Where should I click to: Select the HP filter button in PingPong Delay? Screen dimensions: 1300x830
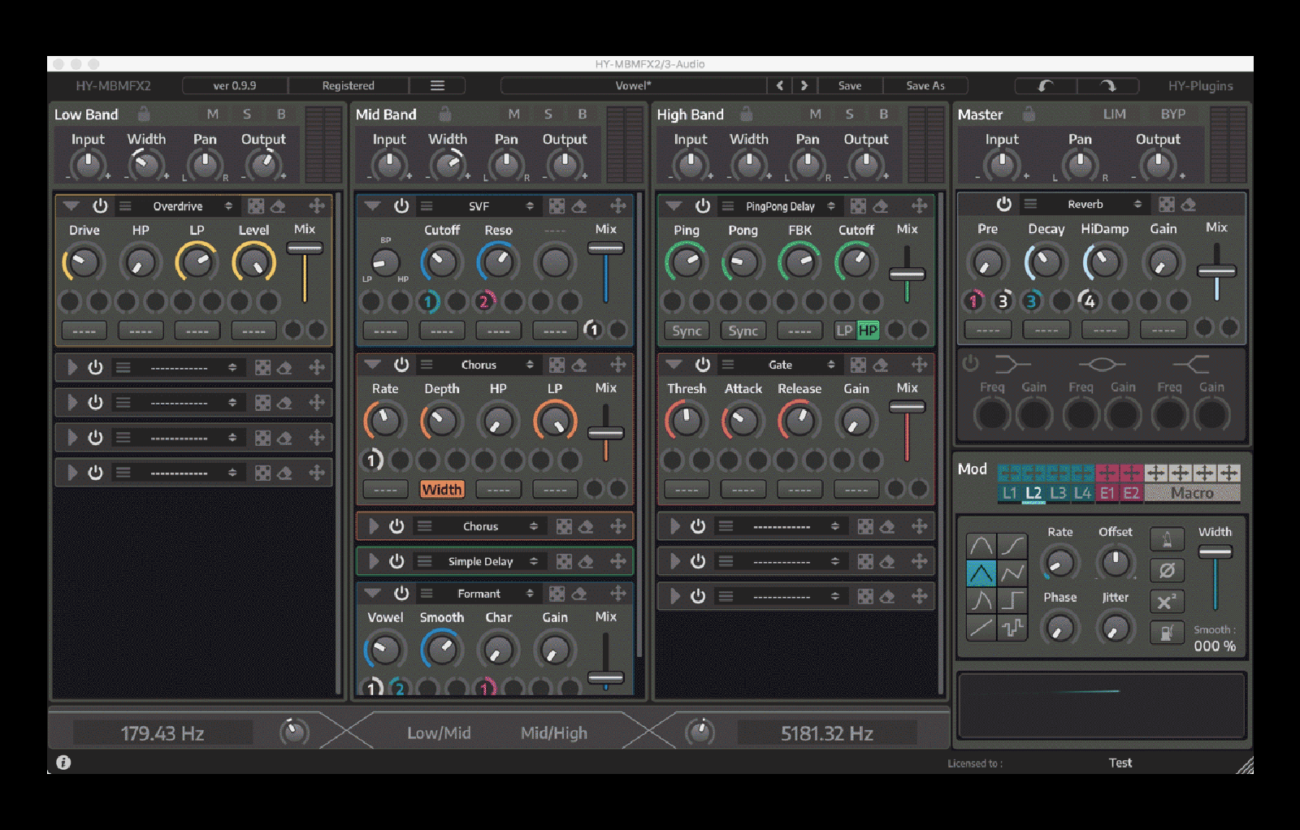point(867,330)
